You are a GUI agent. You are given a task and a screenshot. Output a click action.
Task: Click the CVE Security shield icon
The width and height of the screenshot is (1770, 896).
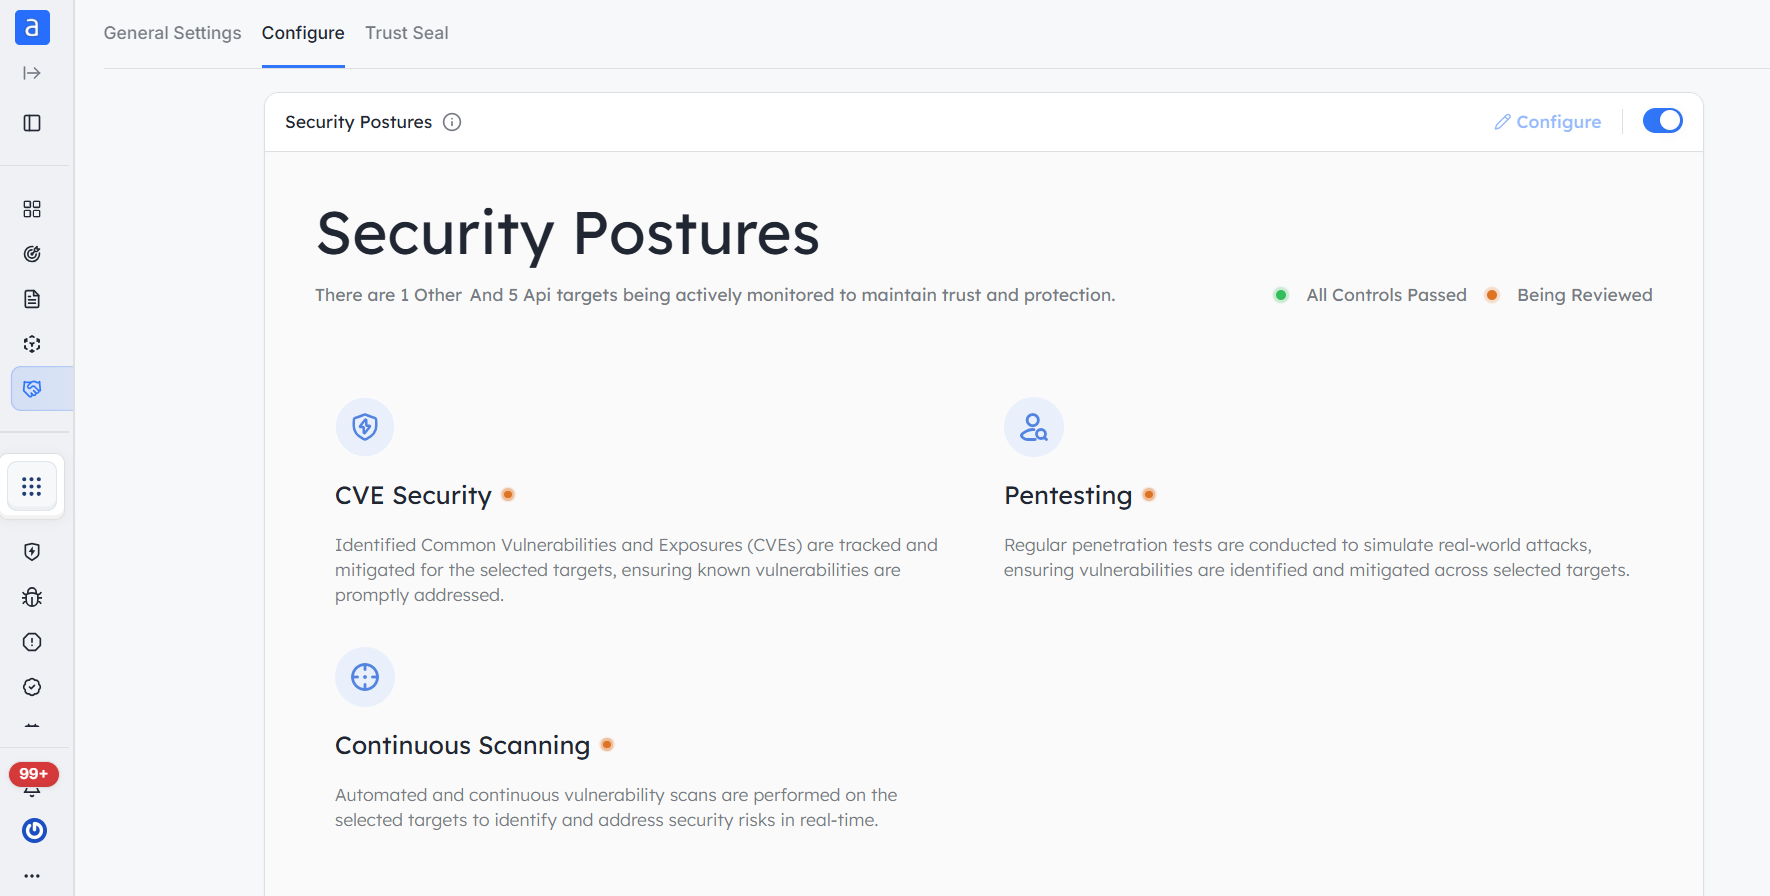(x=365, y=427)
